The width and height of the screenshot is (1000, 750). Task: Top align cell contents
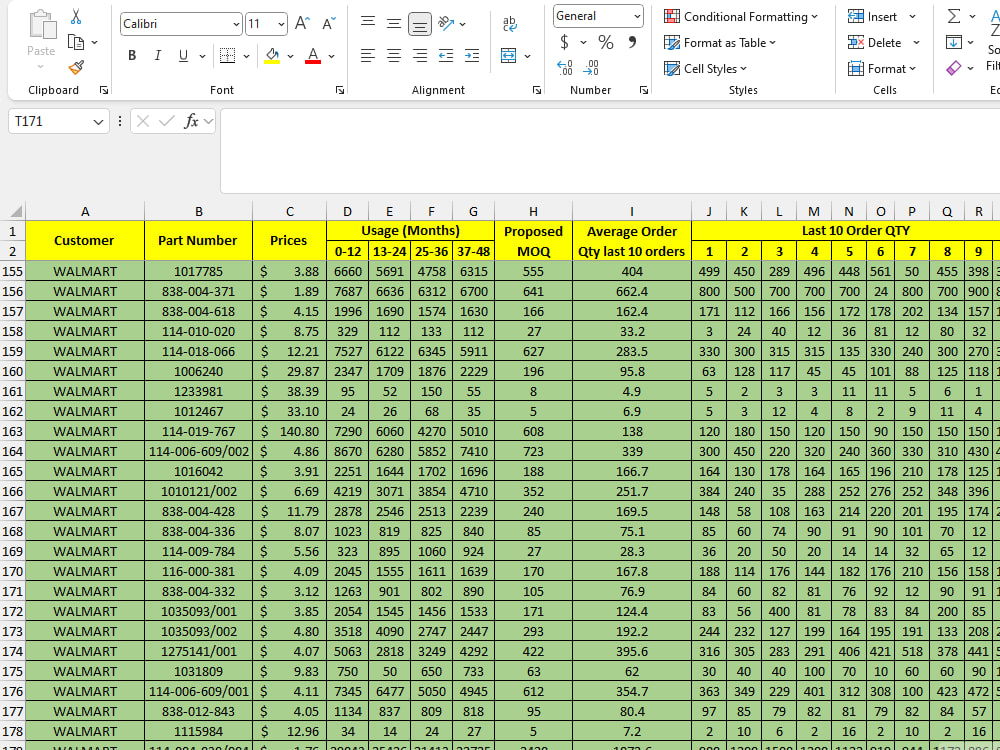pos(368,24)
